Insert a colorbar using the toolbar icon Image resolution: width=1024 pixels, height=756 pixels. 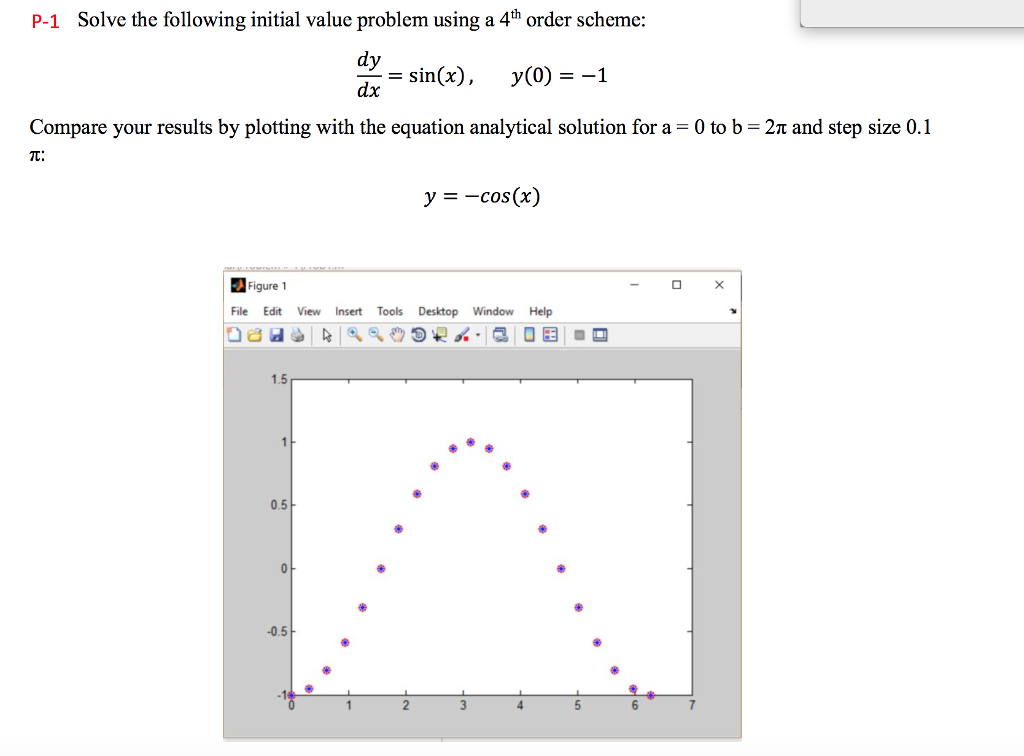click(530, 335)
